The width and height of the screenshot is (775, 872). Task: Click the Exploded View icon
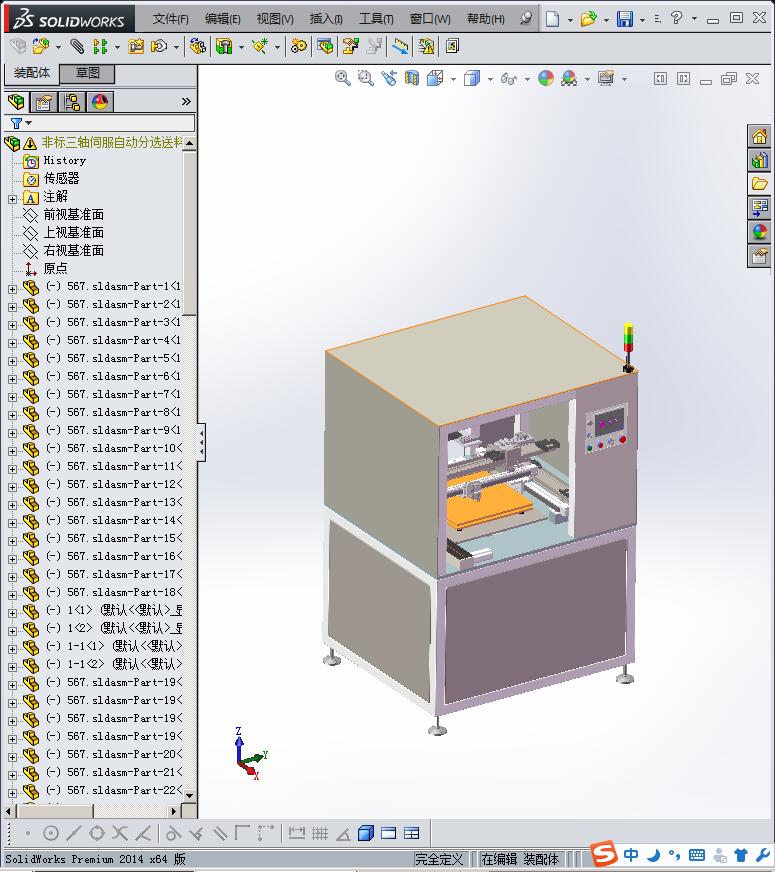(351, 46)
